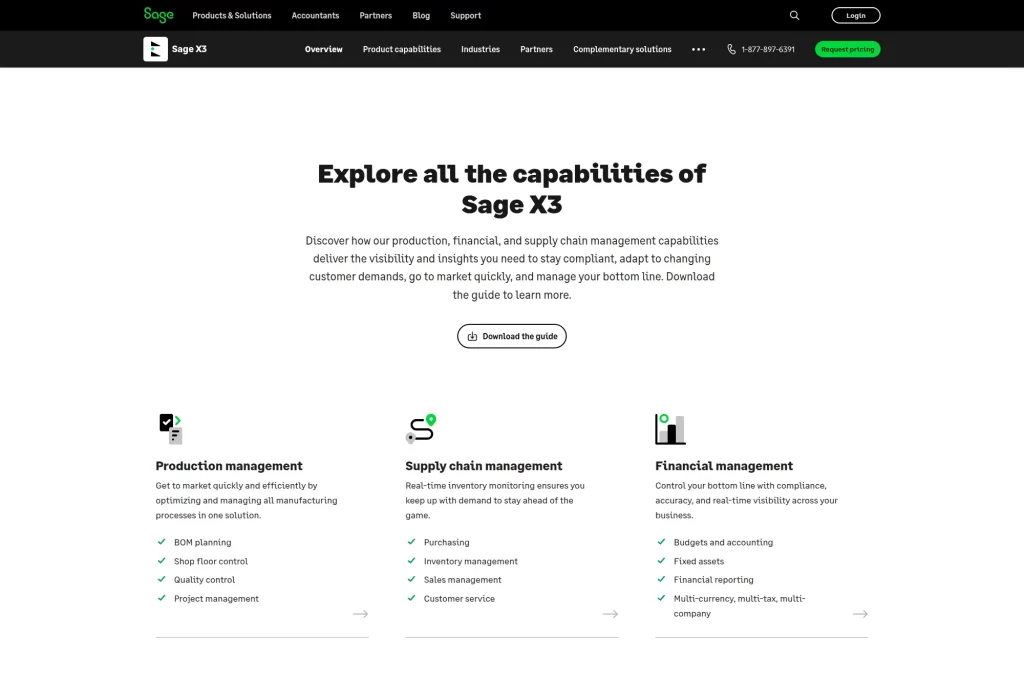
Task: Click the Request pricing button
Action: coord(847,48)
